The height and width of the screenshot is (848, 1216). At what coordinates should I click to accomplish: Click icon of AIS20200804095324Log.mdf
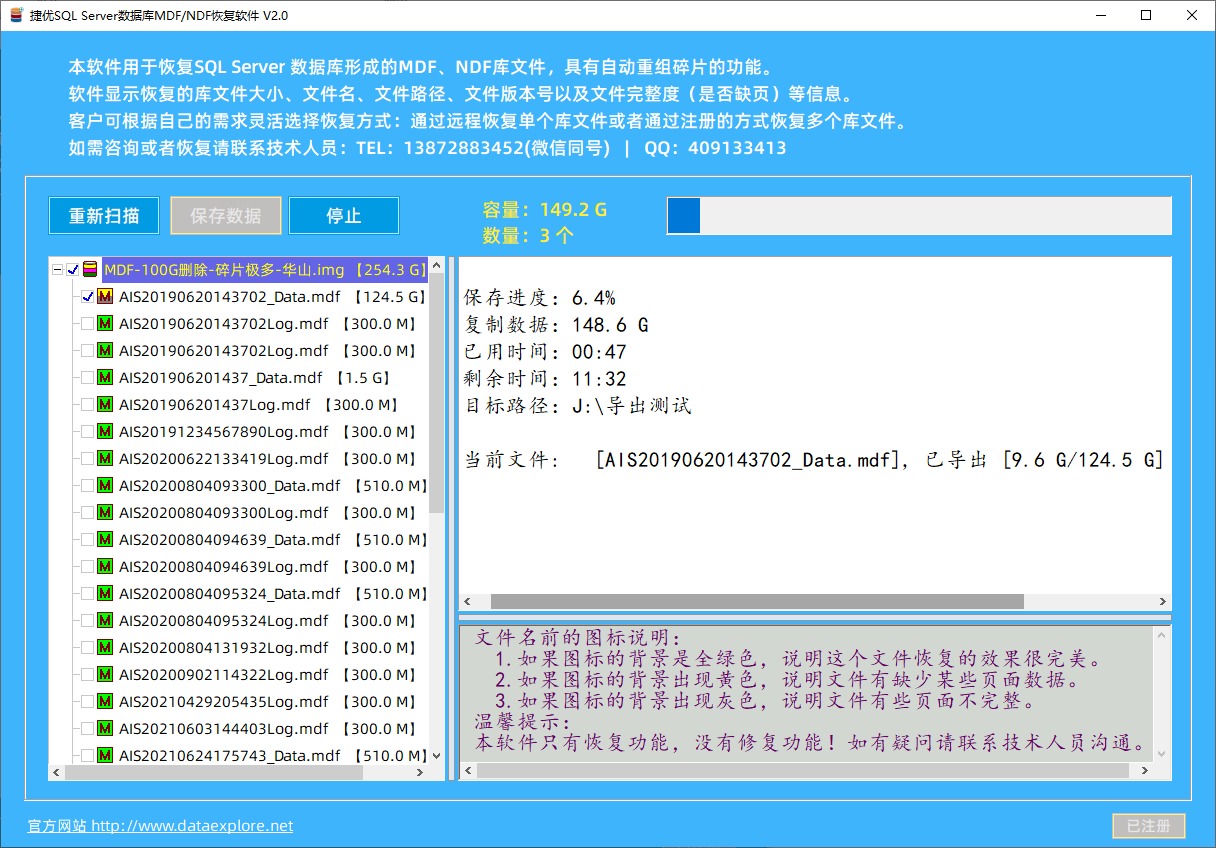(104, 621)
